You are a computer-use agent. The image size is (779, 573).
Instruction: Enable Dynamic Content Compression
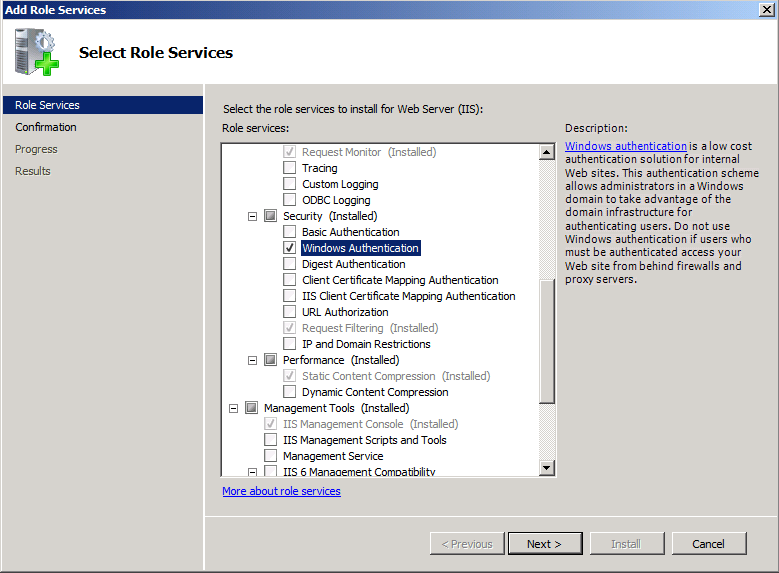tap(290, 392)
